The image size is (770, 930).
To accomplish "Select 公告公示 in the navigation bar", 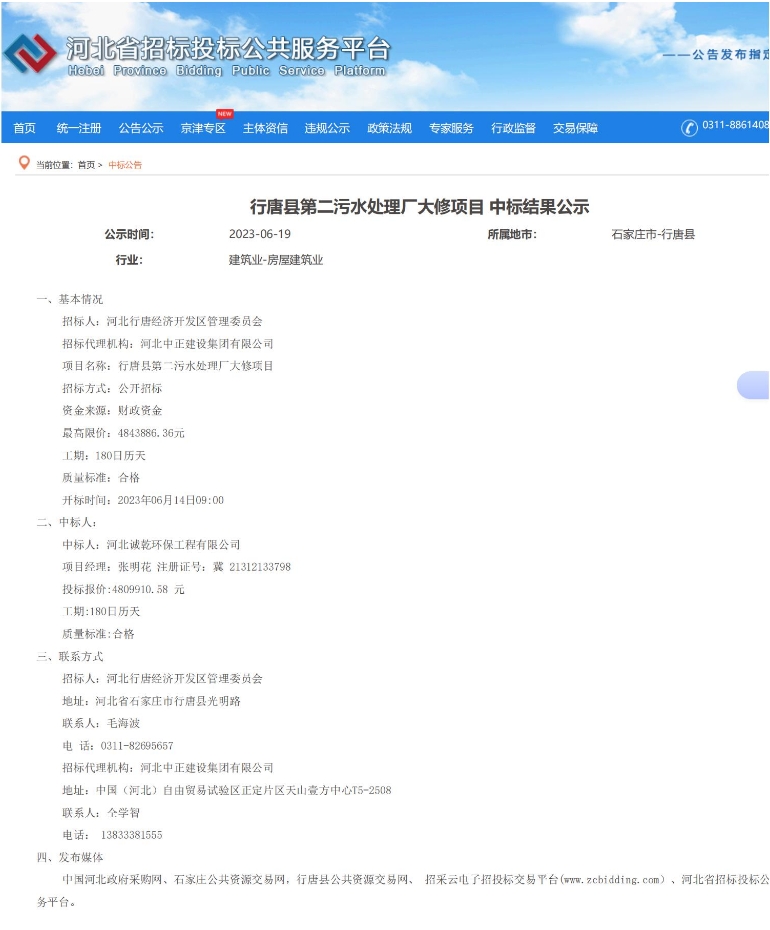I will [141, 128].
